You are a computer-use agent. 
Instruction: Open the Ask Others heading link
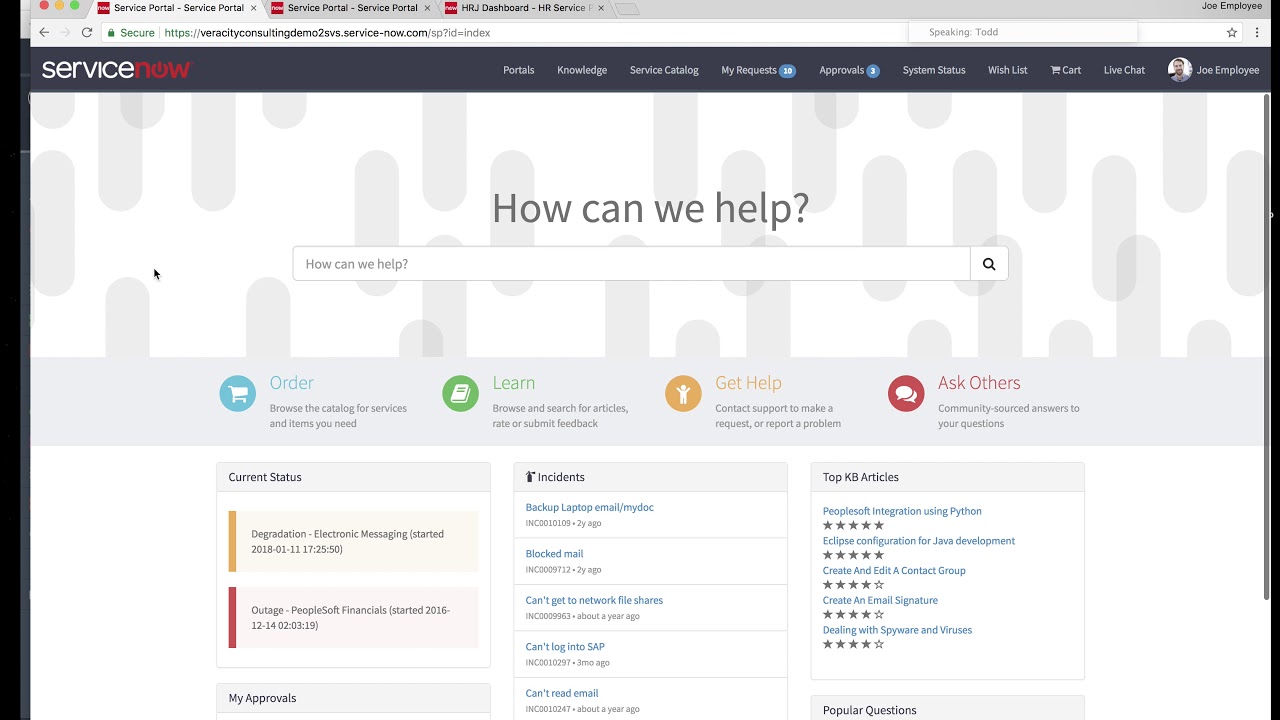[x=979, y=383]
